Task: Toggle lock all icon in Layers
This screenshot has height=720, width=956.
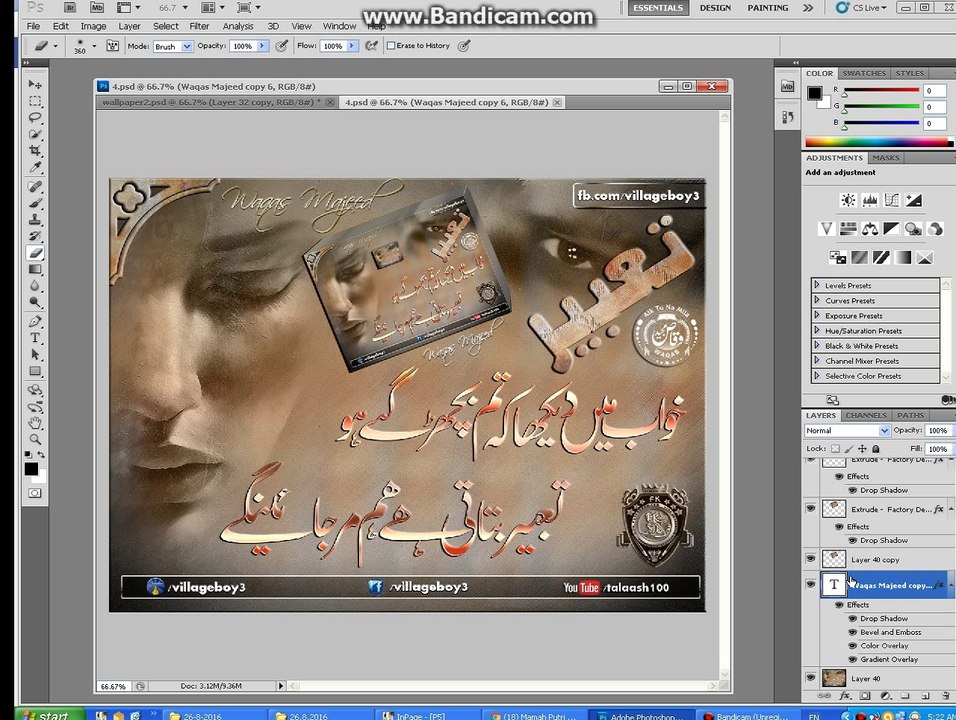Action: [876, 449]
